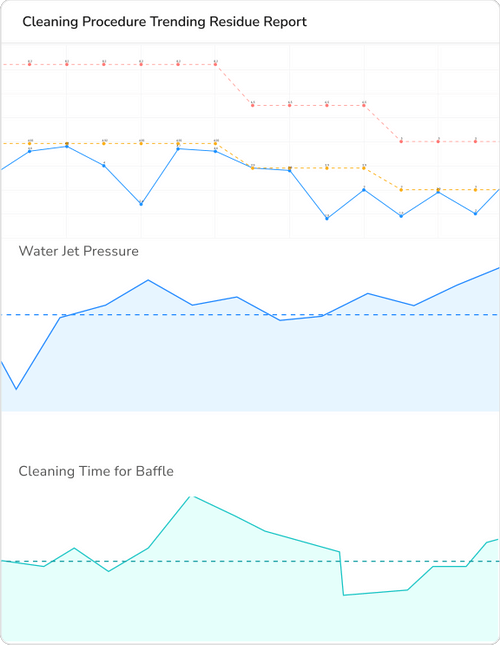Select the first orange point on the lowest plateau

401,190
